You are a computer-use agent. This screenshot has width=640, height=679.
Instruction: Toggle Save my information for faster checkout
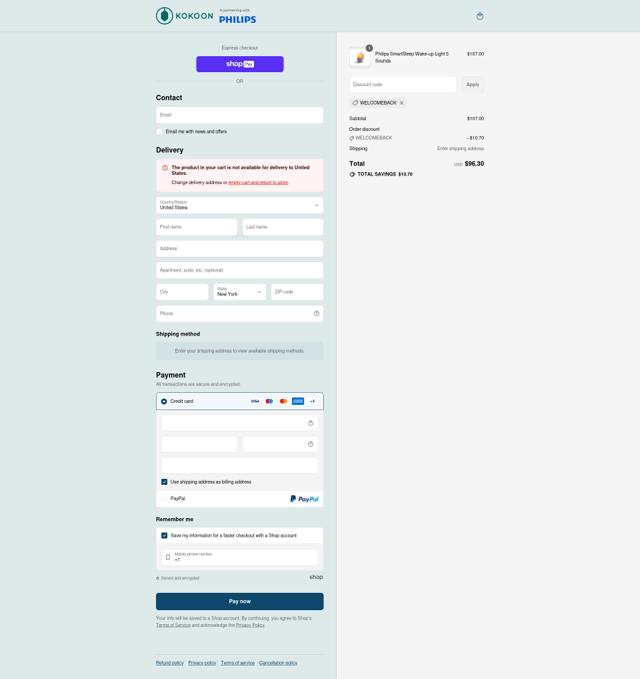[164, 536]
